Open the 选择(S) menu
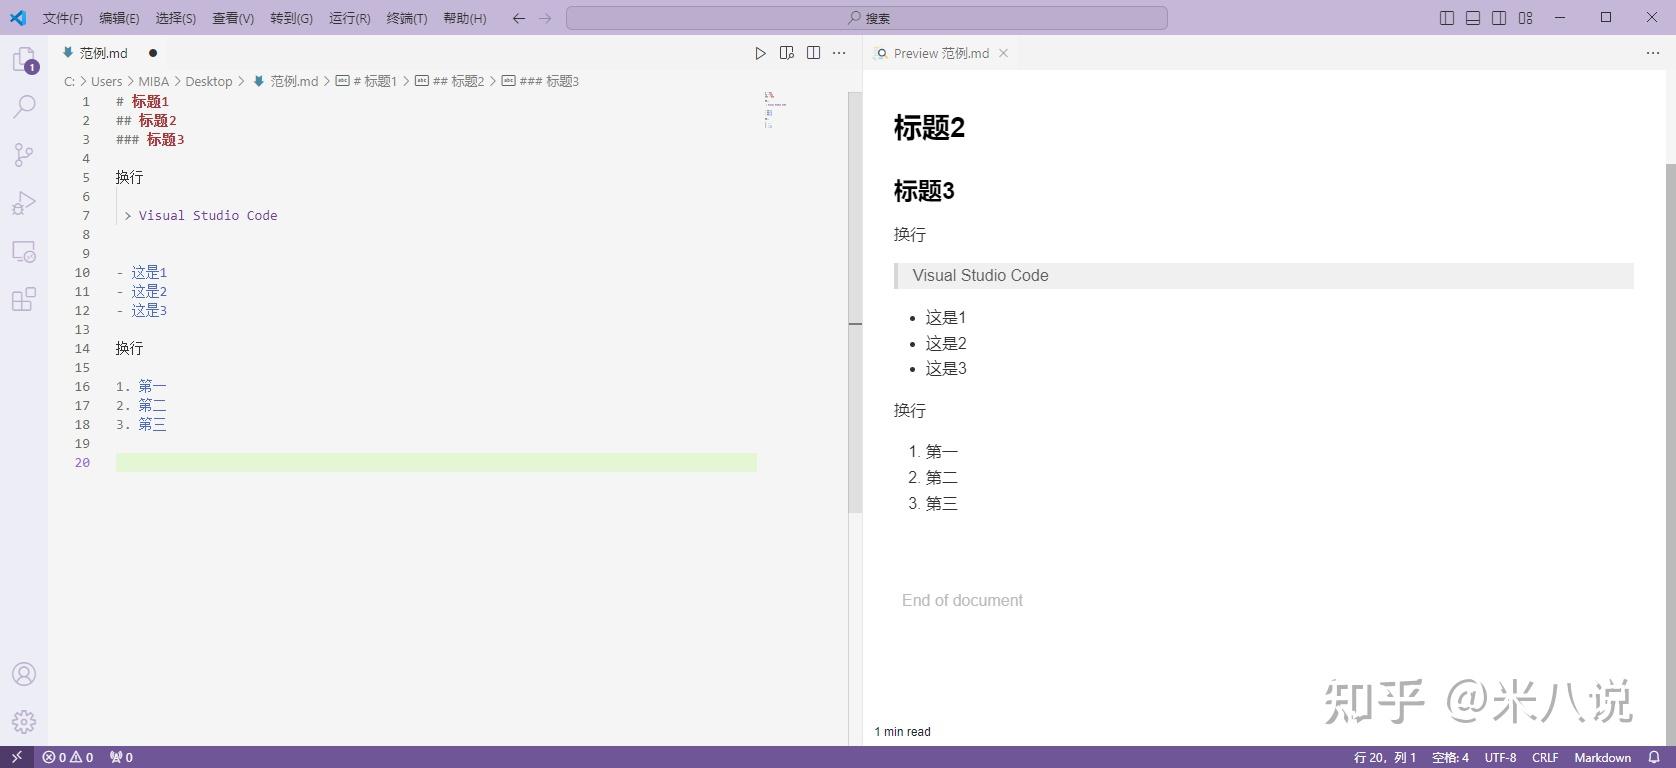This screenshot has width=1676, height=768. pyautogui.click(x=176, y=18)
